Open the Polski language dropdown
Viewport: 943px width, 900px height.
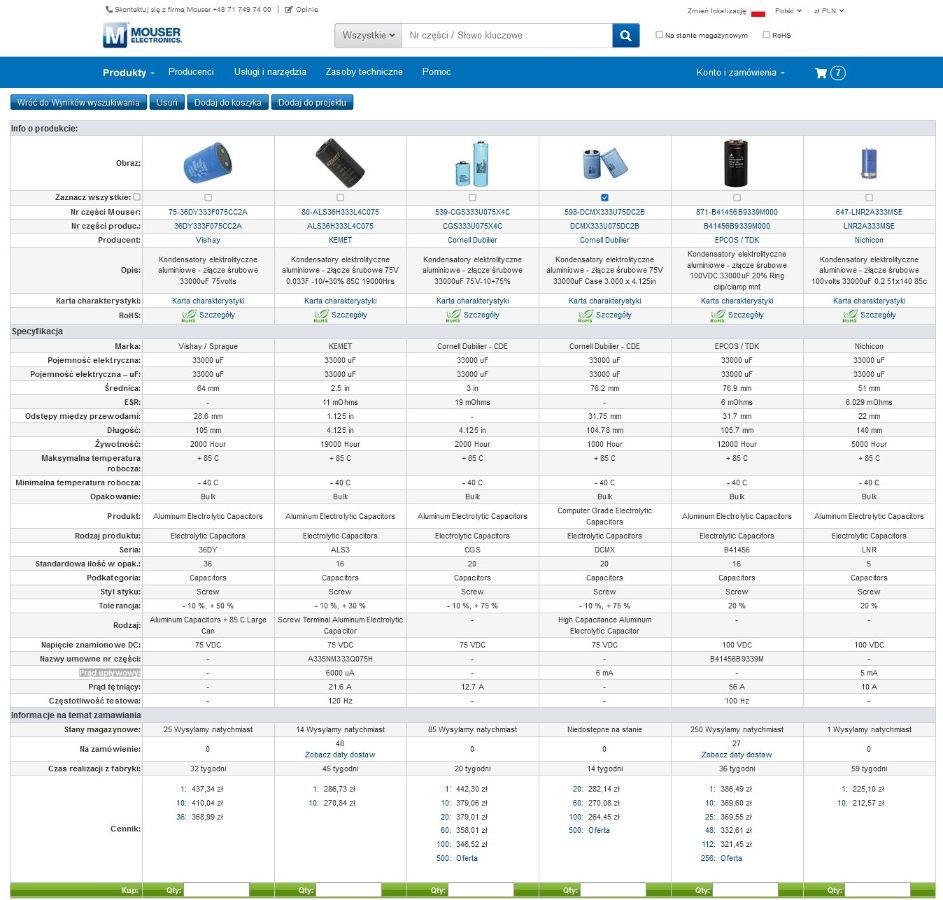click(x=788, y=11)
